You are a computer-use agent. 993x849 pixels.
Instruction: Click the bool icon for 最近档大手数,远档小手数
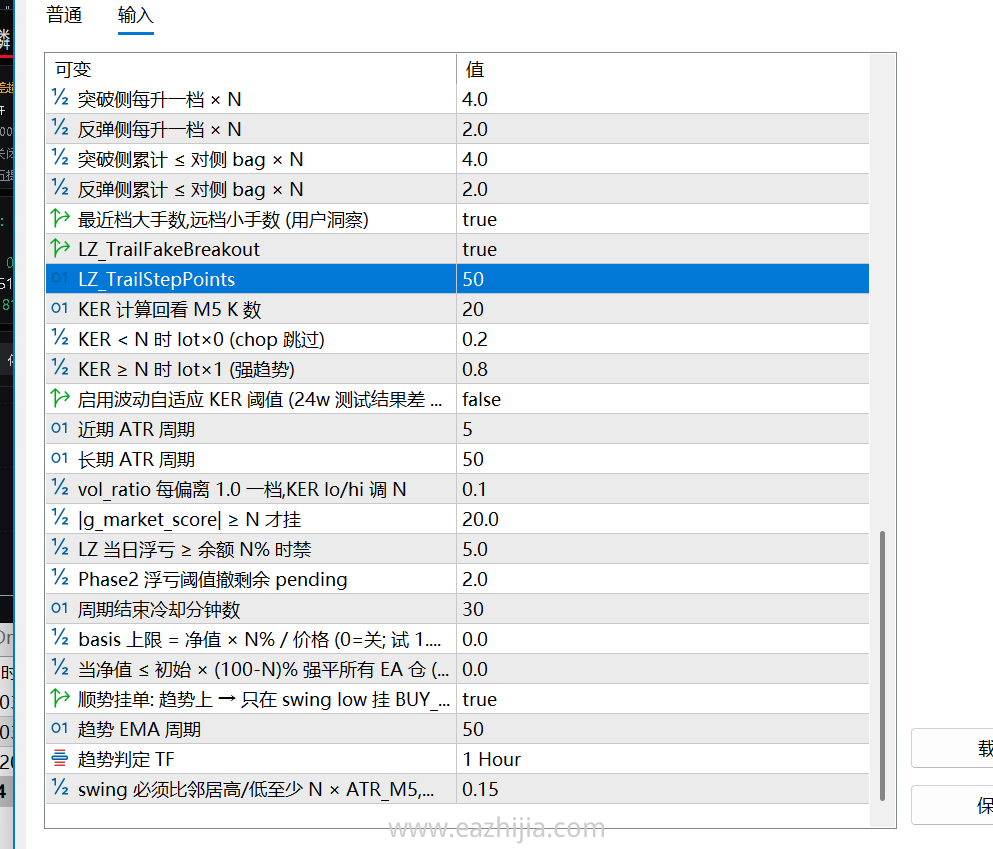(60, 219)
